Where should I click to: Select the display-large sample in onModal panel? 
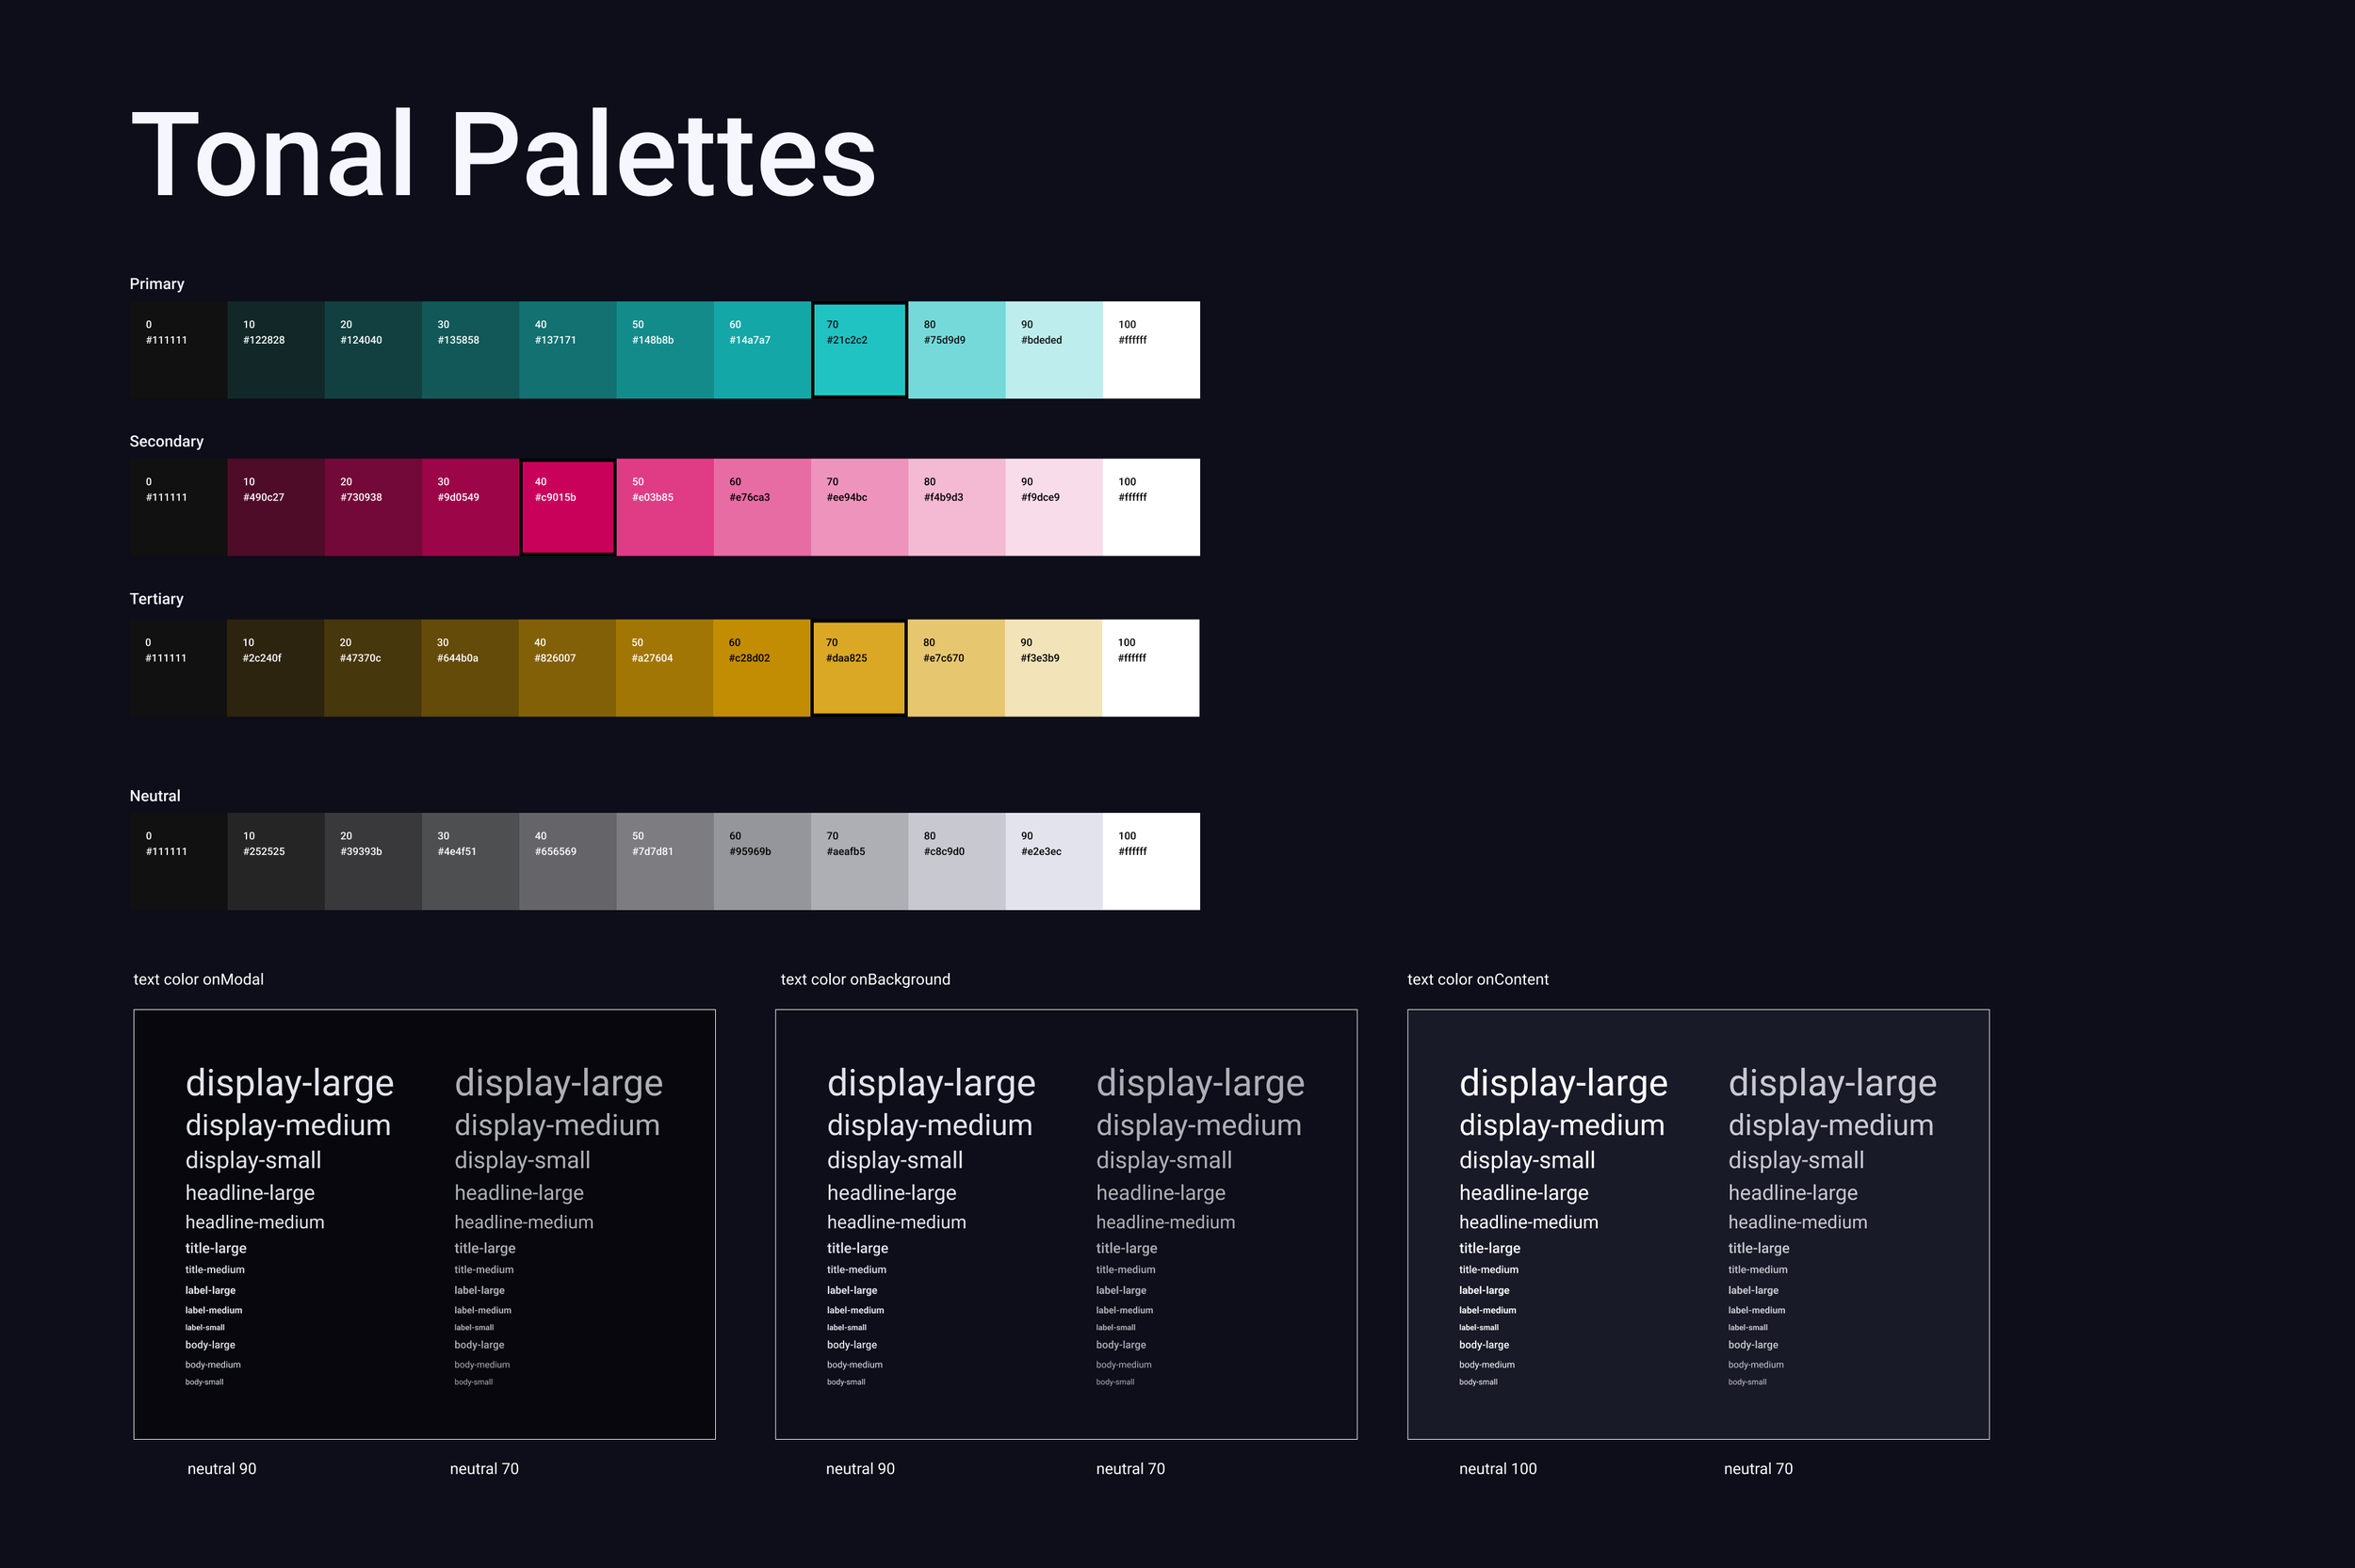pyautogui.click(x=289, y=1083)
